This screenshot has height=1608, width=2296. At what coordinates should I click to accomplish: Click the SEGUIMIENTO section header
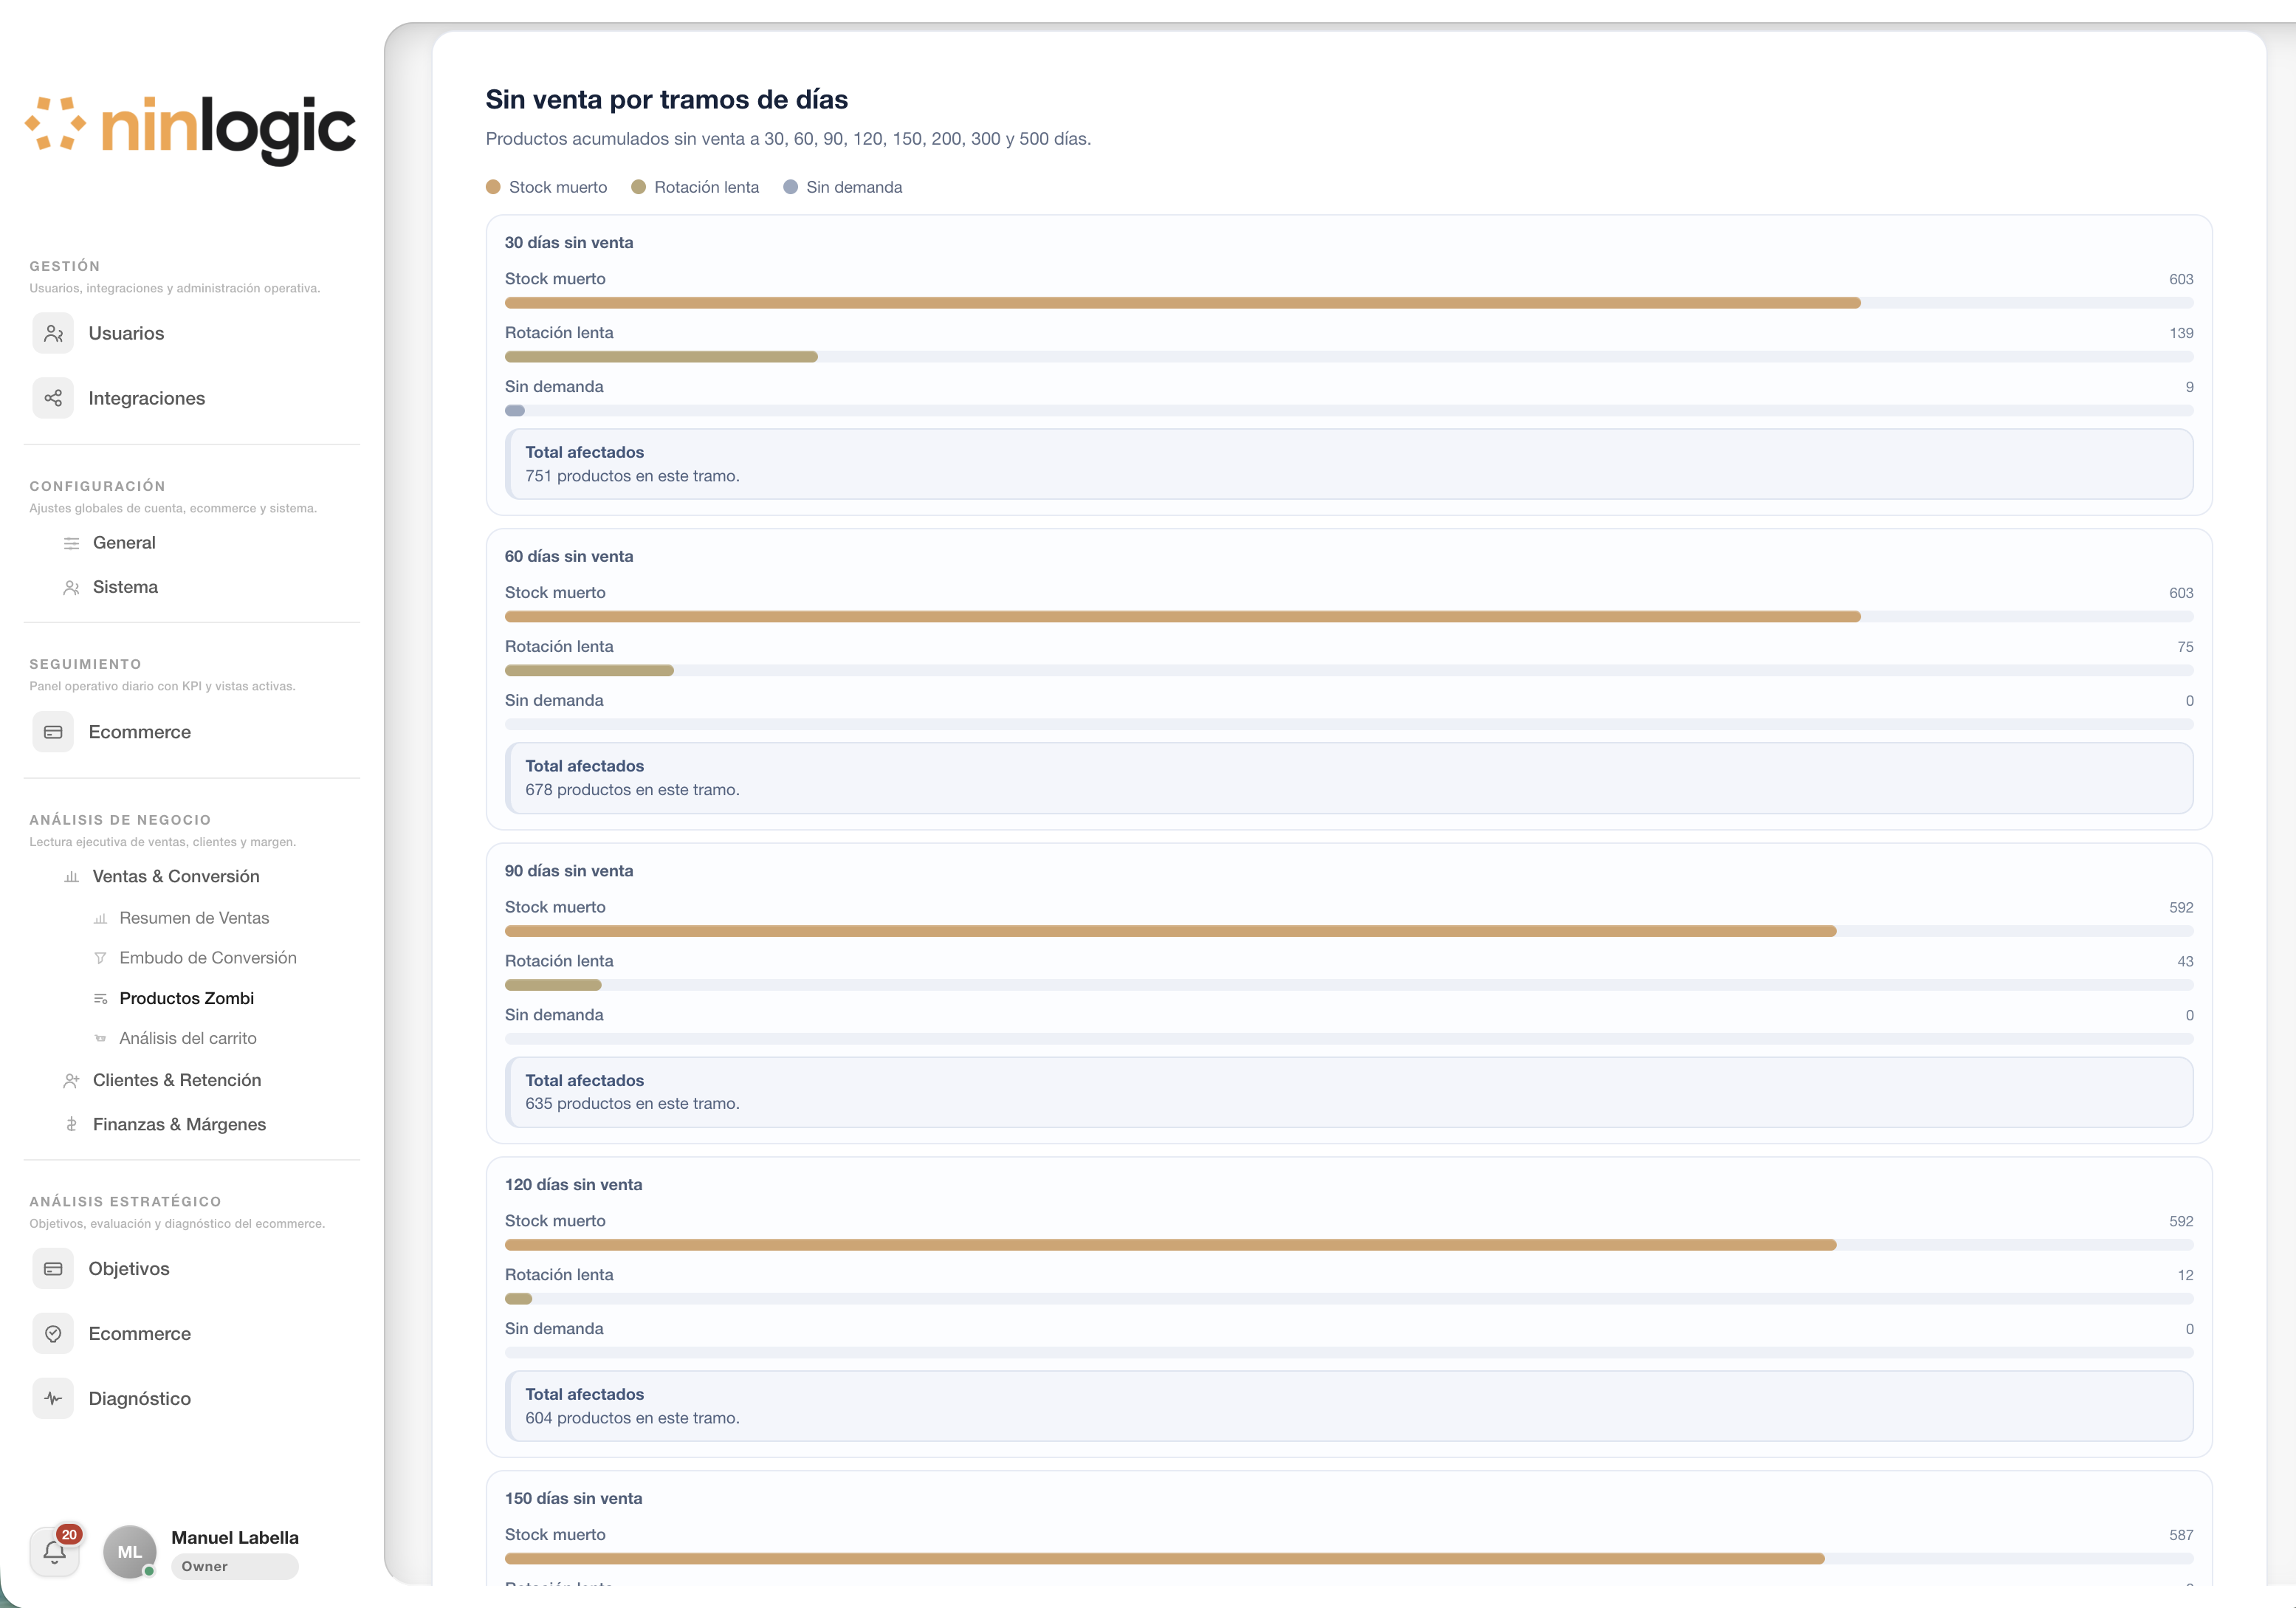coord(85,664)
